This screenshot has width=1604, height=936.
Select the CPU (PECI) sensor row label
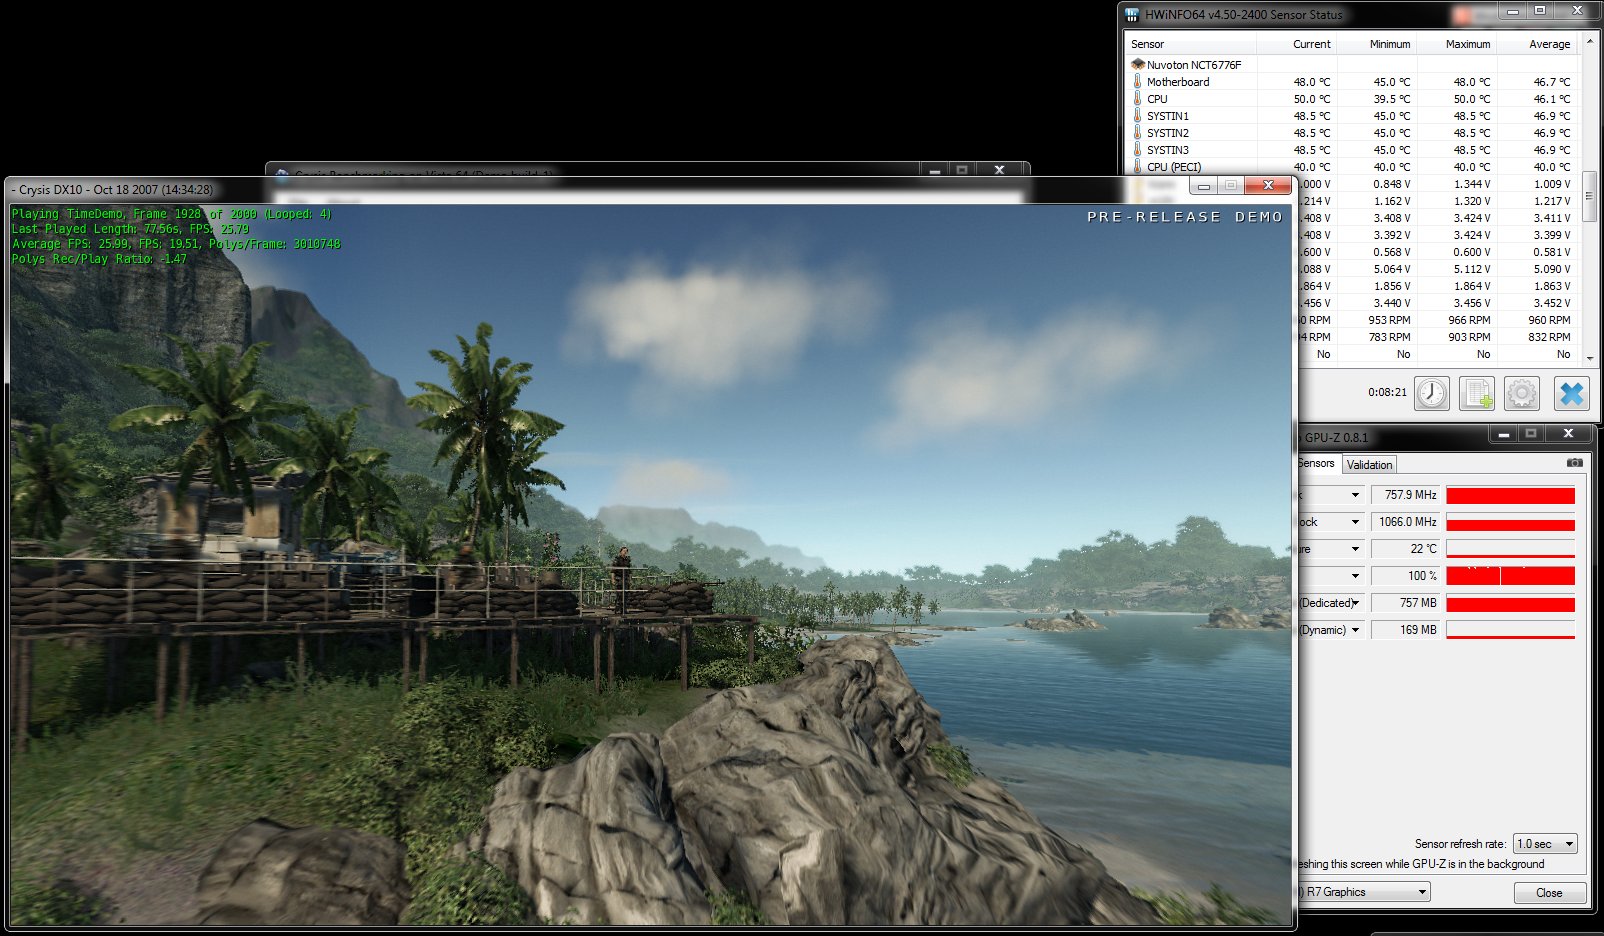[x=1174, y=167]
